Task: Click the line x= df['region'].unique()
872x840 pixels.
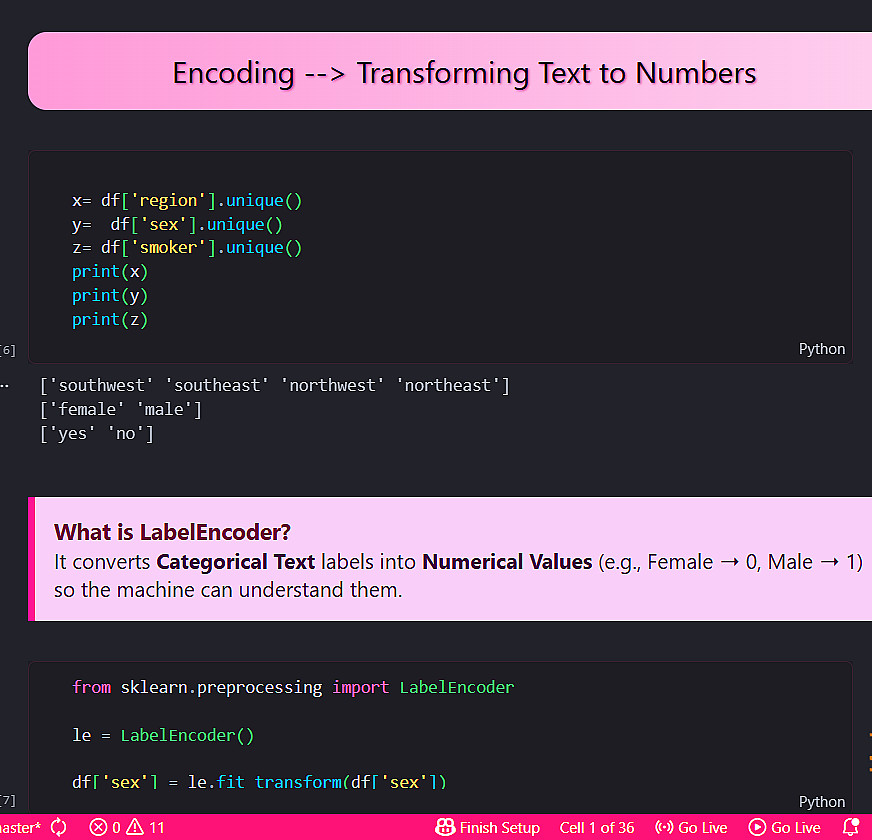Action: coord(187,200)
